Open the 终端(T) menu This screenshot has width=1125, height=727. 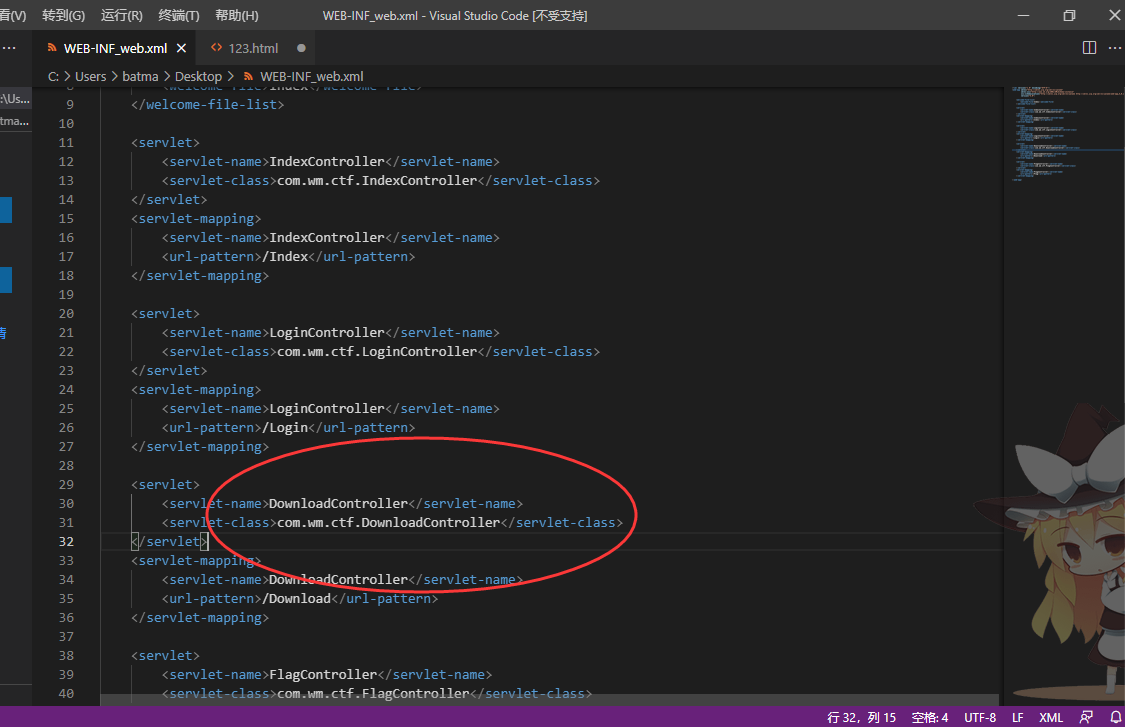[179, 16]
